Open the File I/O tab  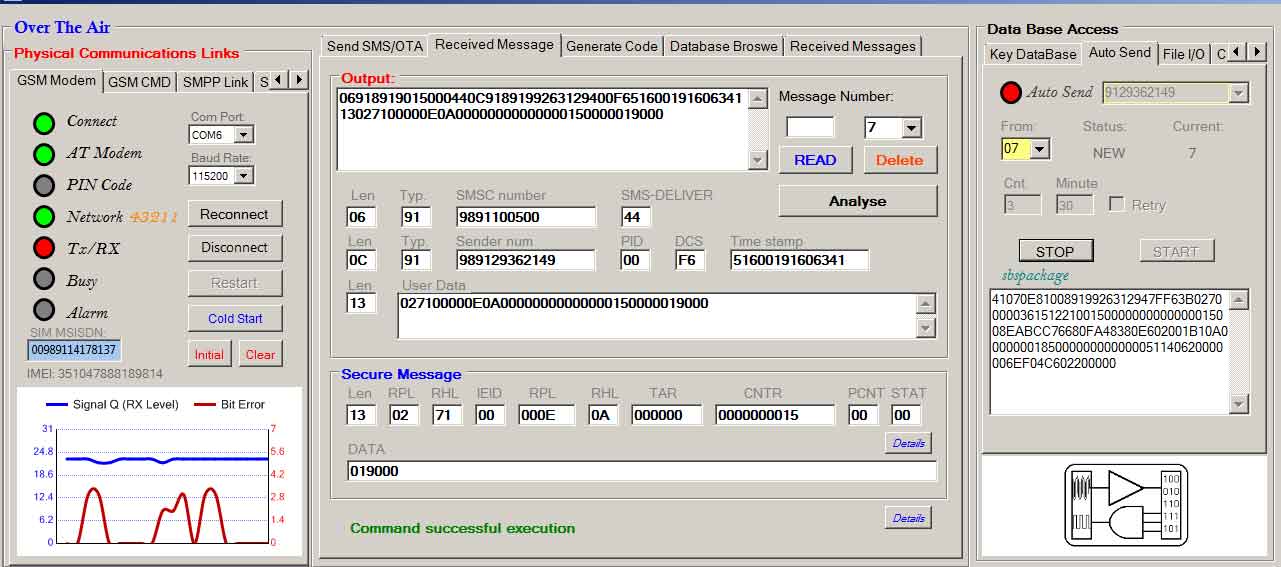(1184, 54)
